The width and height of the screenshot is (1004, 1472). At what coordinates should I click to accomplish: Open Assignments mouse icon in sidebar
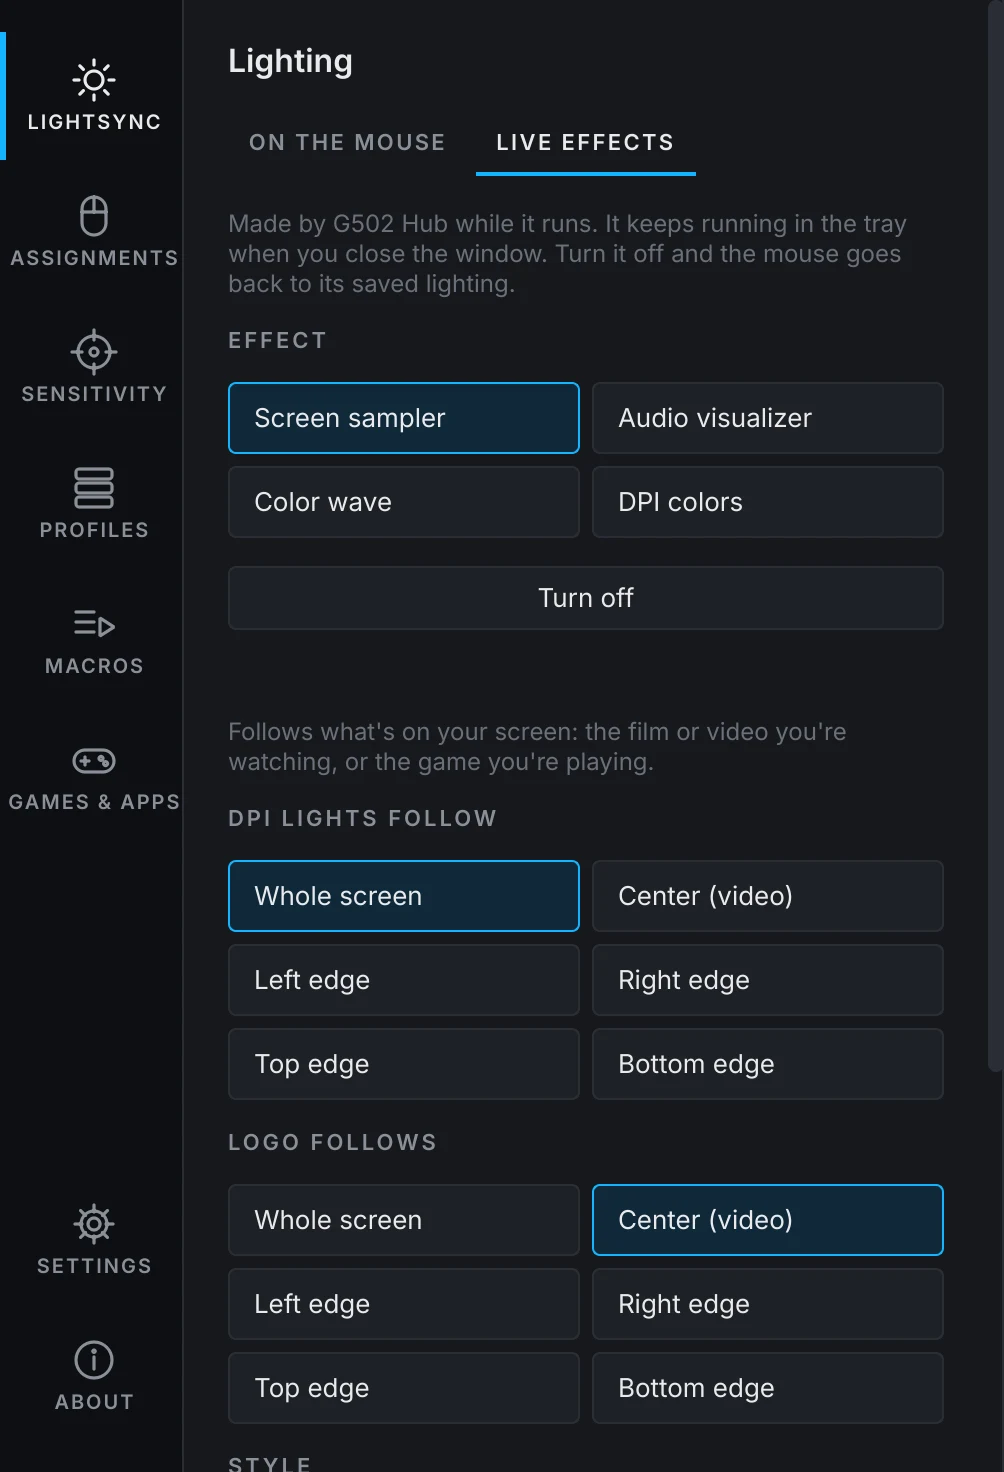(94, 216)
